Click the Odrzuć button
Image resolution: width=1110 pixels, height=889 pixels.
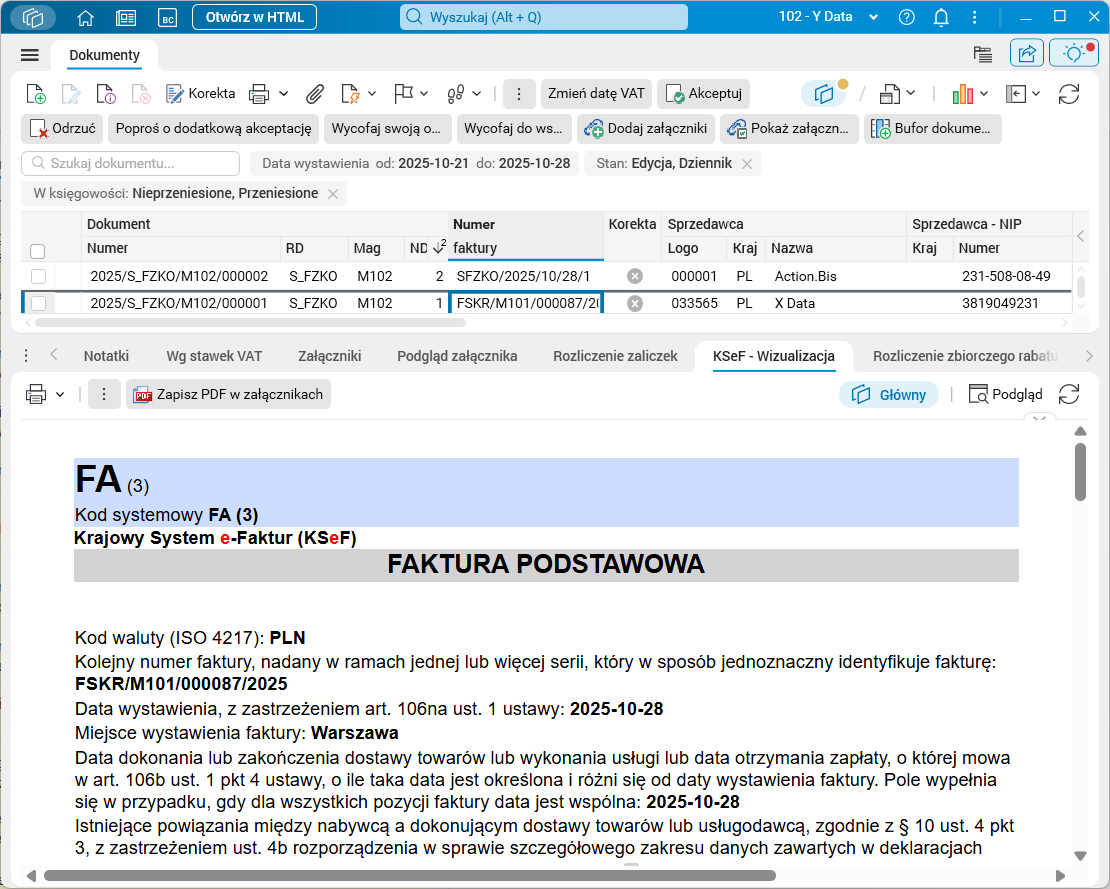click(62, 129)
